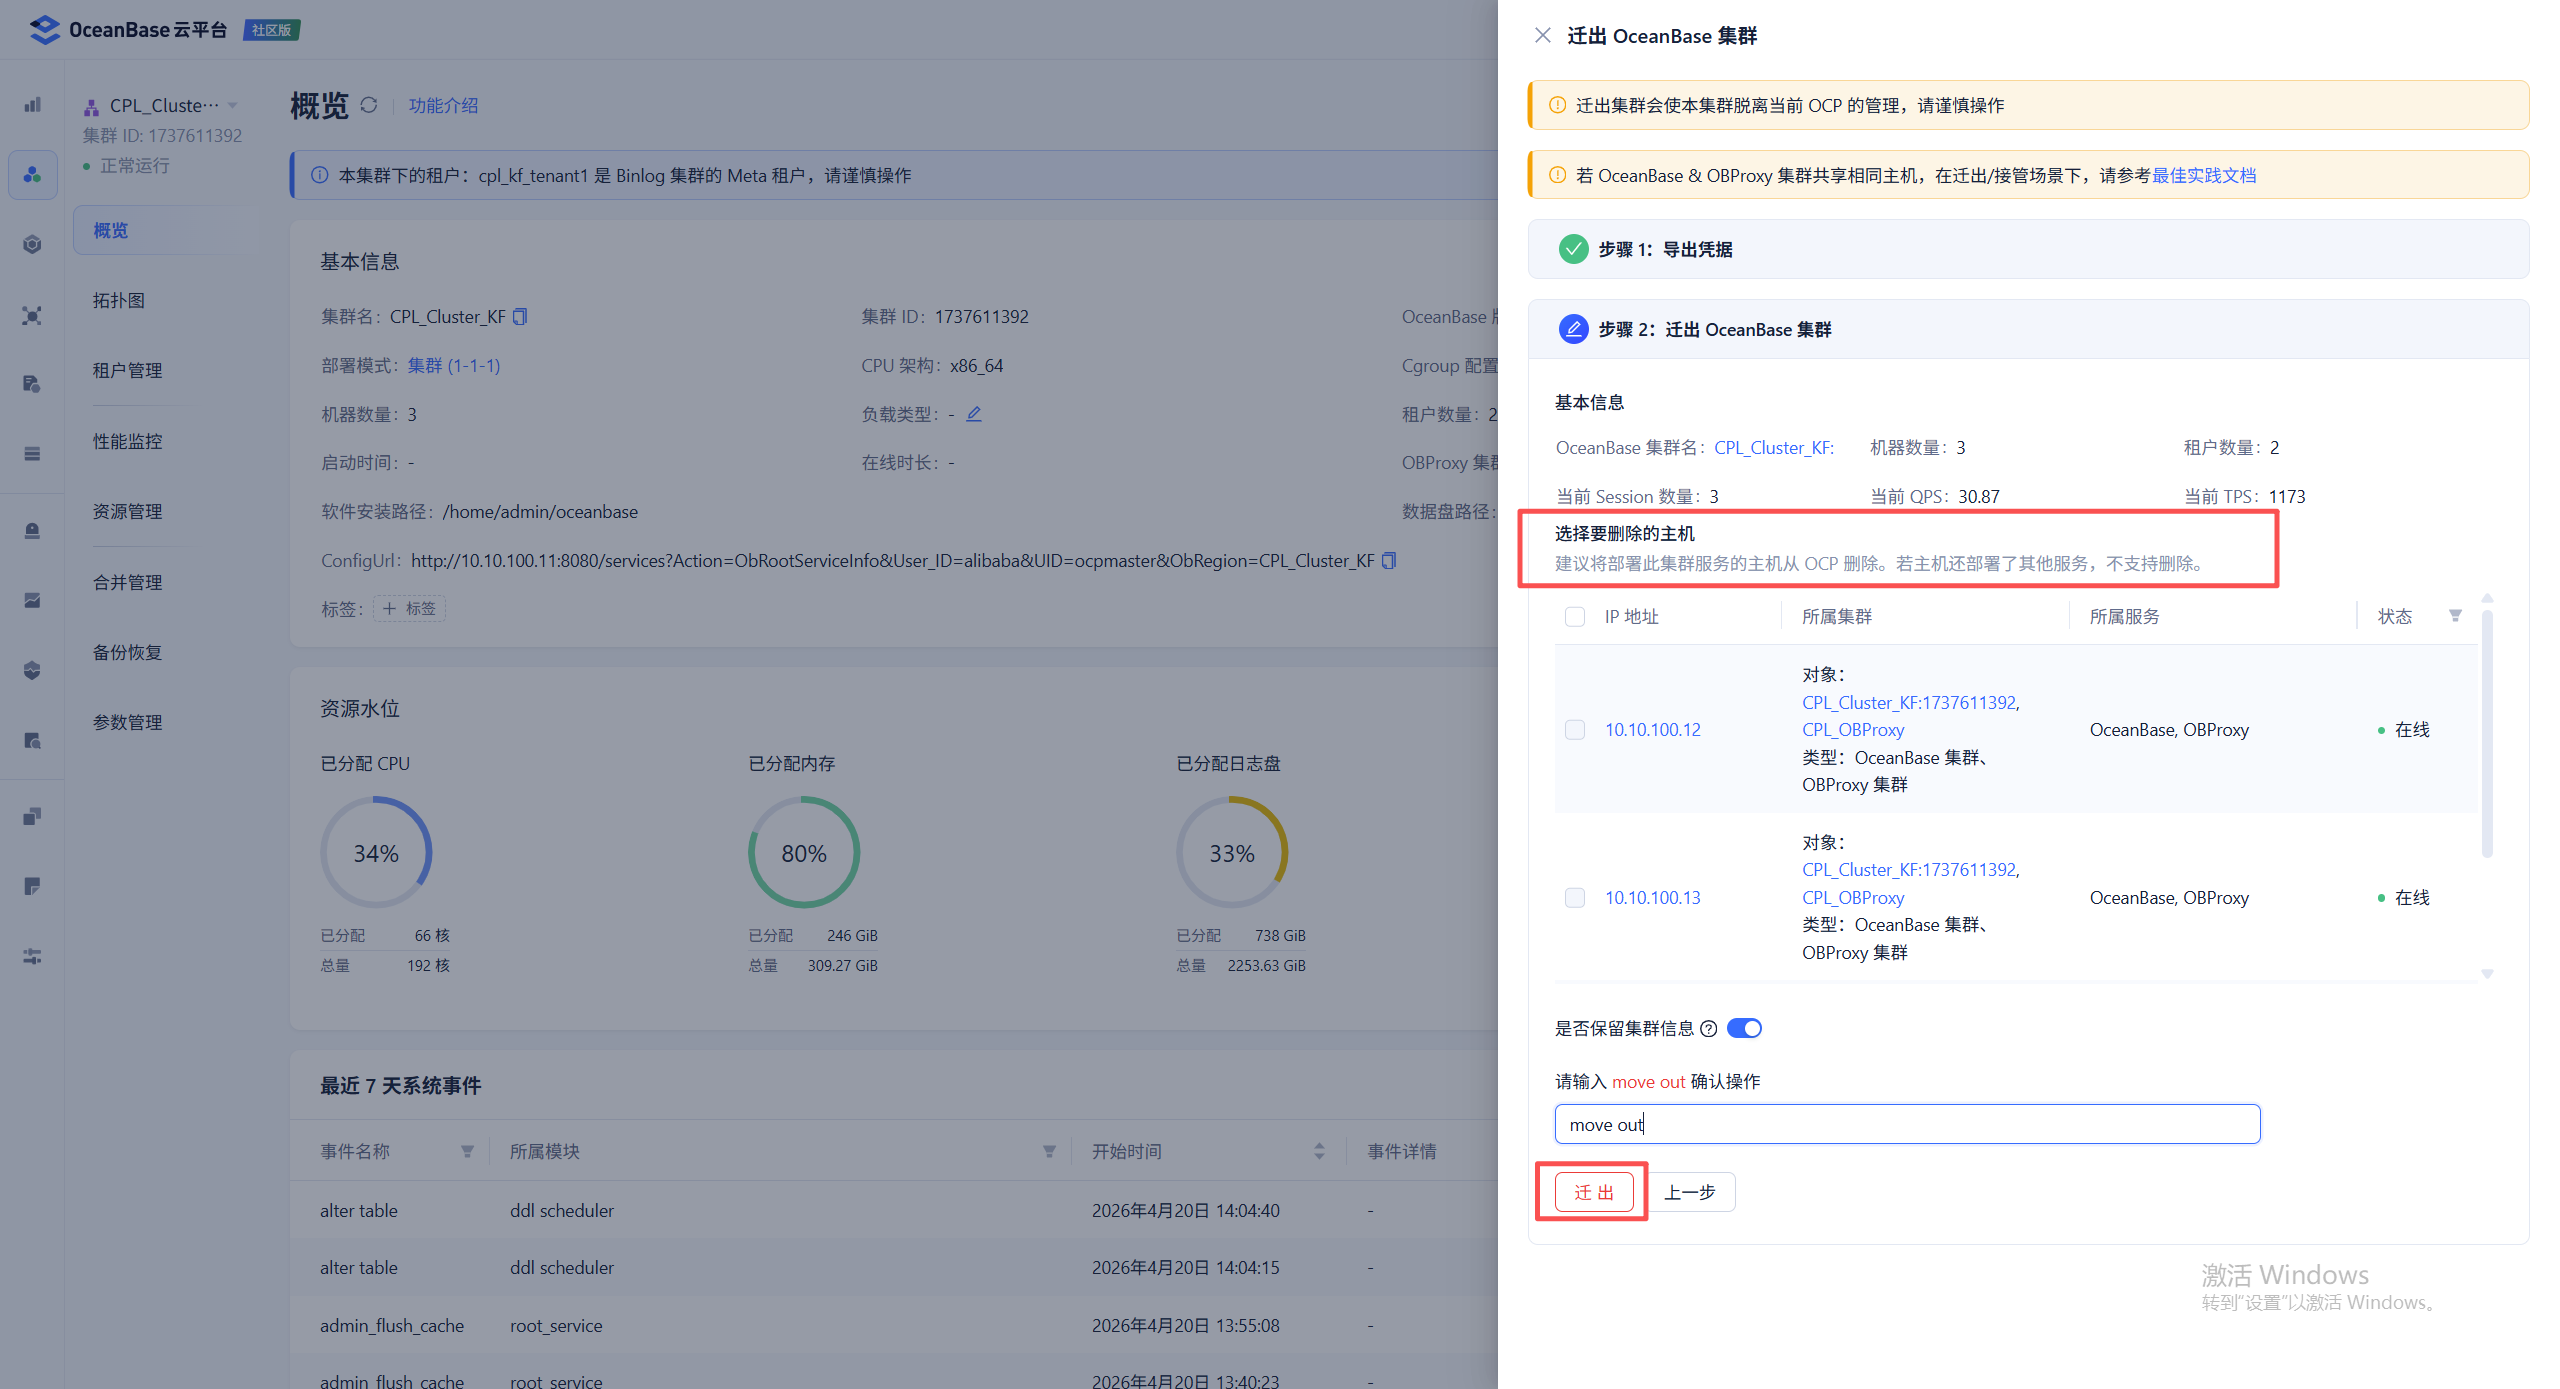Click the move out confirmation input
This screenshot has height=1389, width=2560.
[1906, 1125]
